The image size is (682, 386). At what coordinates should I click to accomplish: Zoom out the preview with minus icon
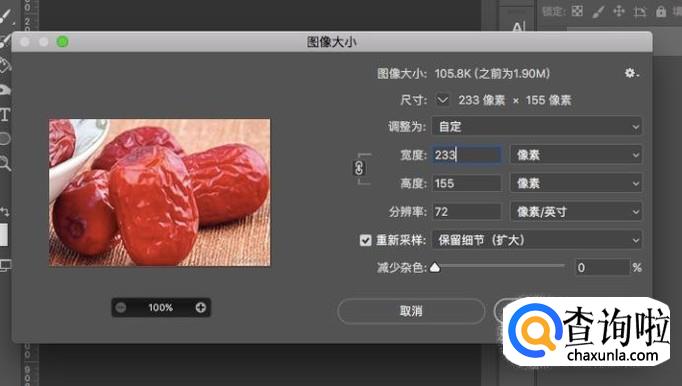pyautogui.click(x=121, y=308)
